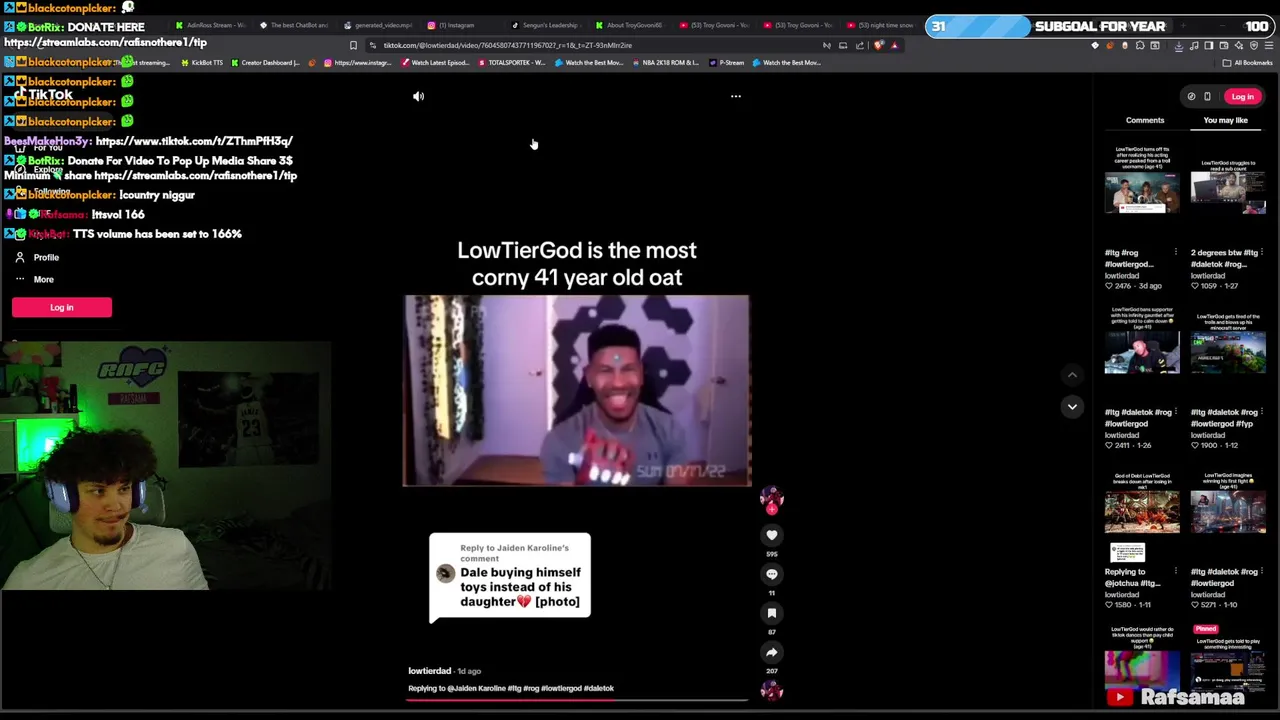Switch to 'About TroyGovoni' browser tab
Screen dimensions: 1280x720
click(x=629, y=25)
